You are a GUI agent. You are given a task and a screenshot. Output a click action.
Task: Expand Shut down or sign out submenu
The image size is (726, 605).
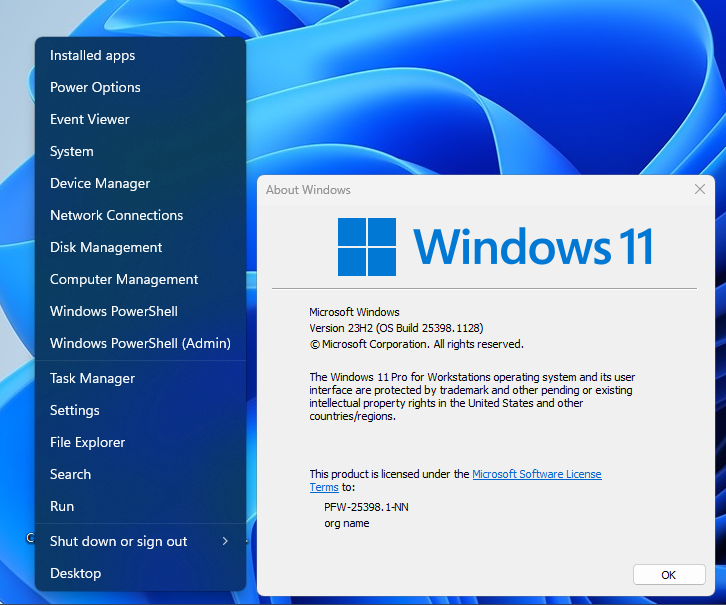(140, 541)
